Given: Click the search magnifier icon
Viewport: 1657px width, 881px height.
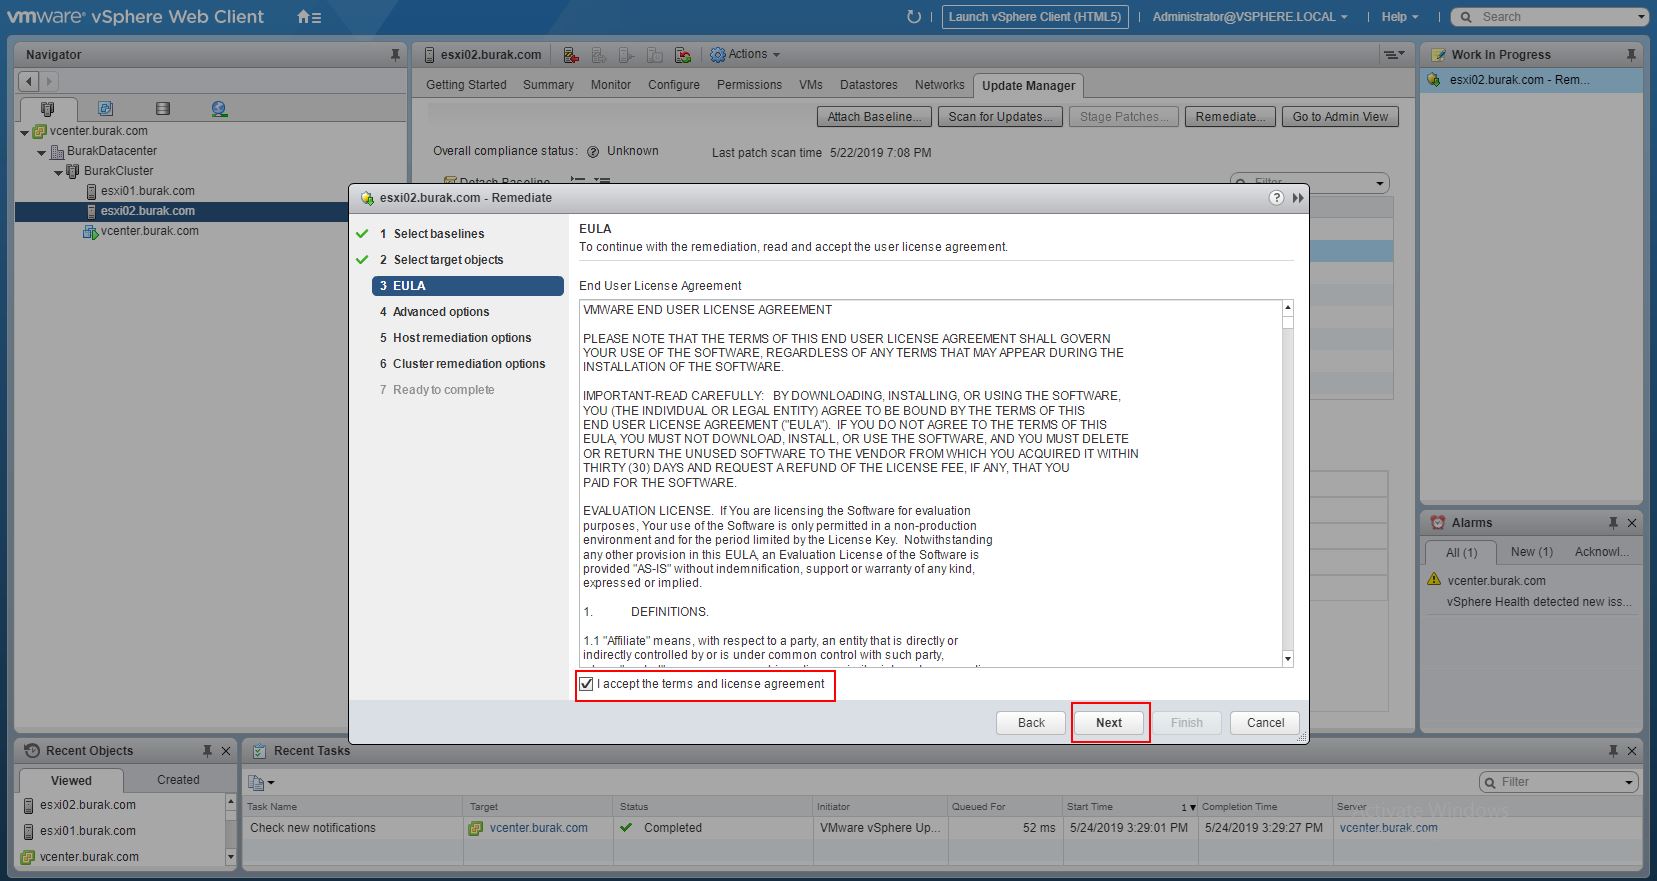Looking at the screenshot, I should click(1467, 17).
